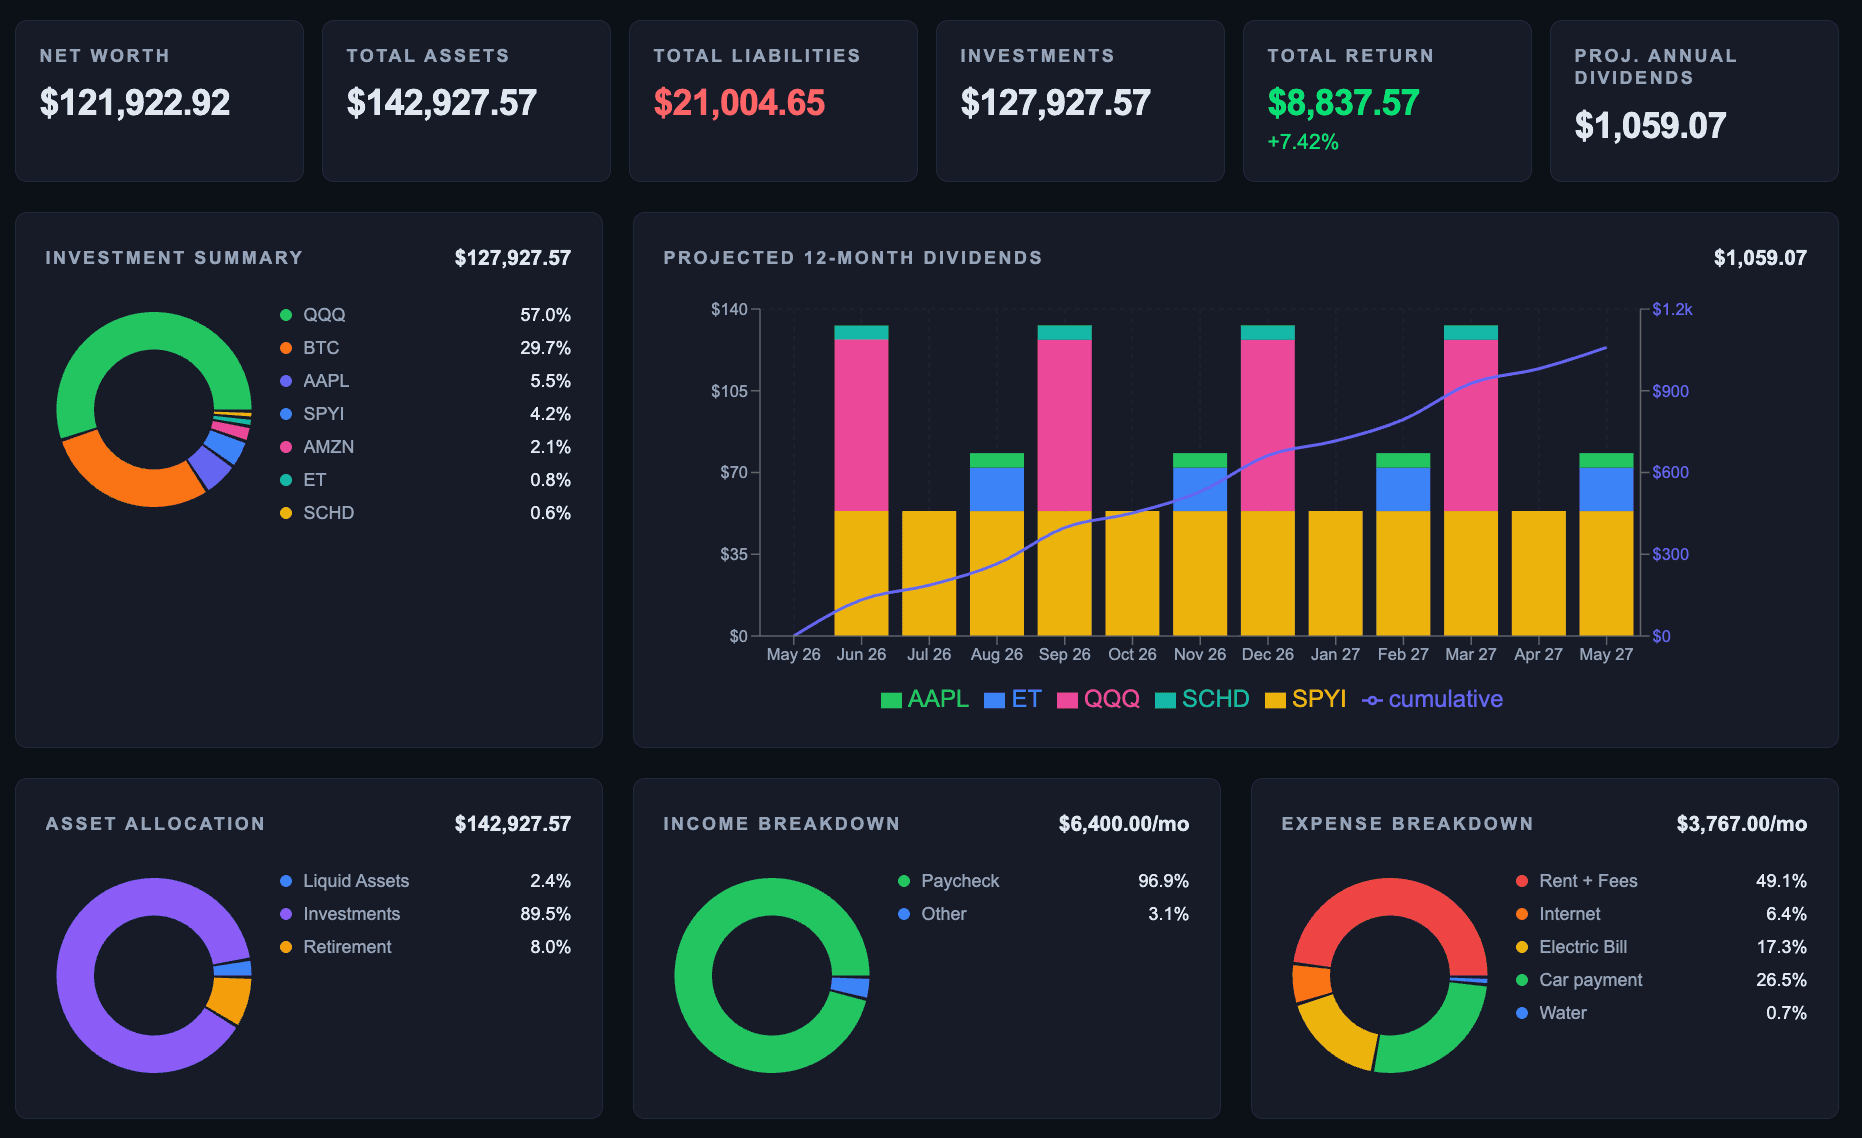Click the Asset Allocation heading

(x=155, y=824)
